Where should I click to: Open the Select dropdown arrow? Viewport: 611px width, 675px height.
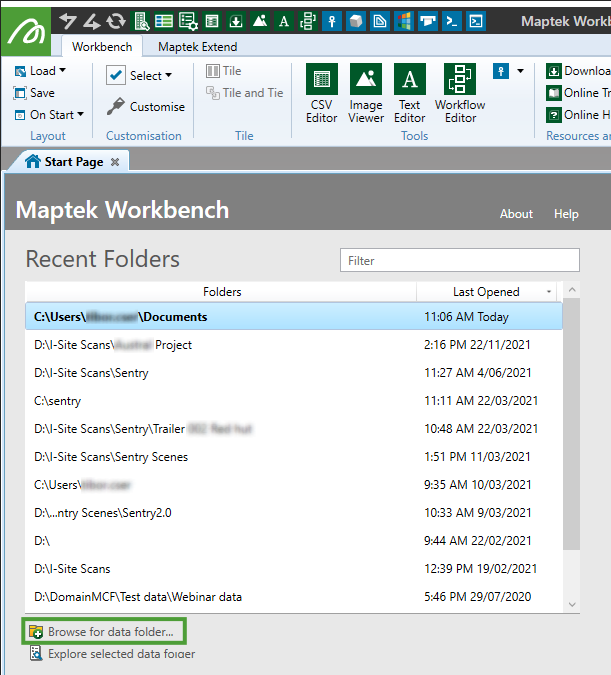point(168,75)
